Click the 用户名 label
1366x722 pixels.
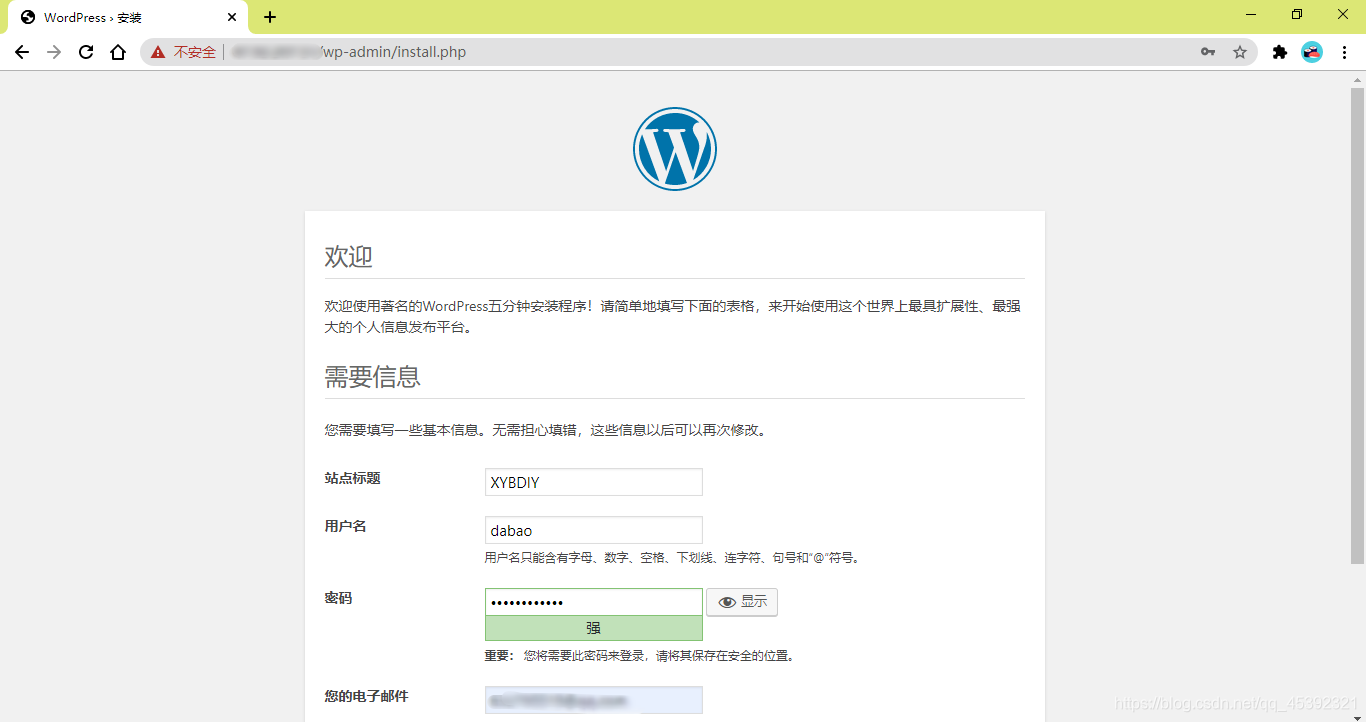(x=346, y=526)
